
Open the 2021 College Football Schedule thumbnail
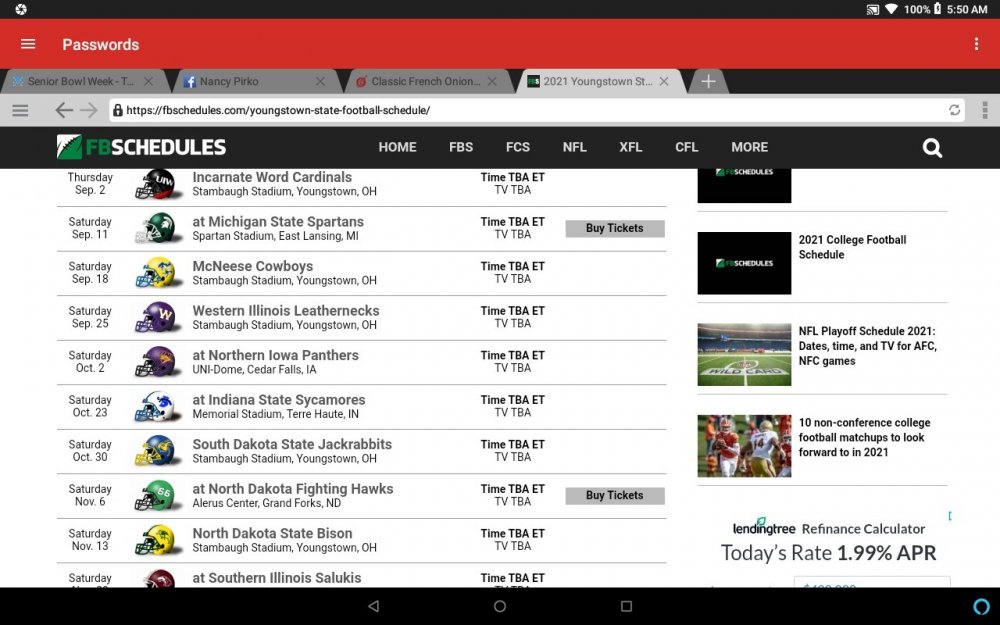pos(744,263)
